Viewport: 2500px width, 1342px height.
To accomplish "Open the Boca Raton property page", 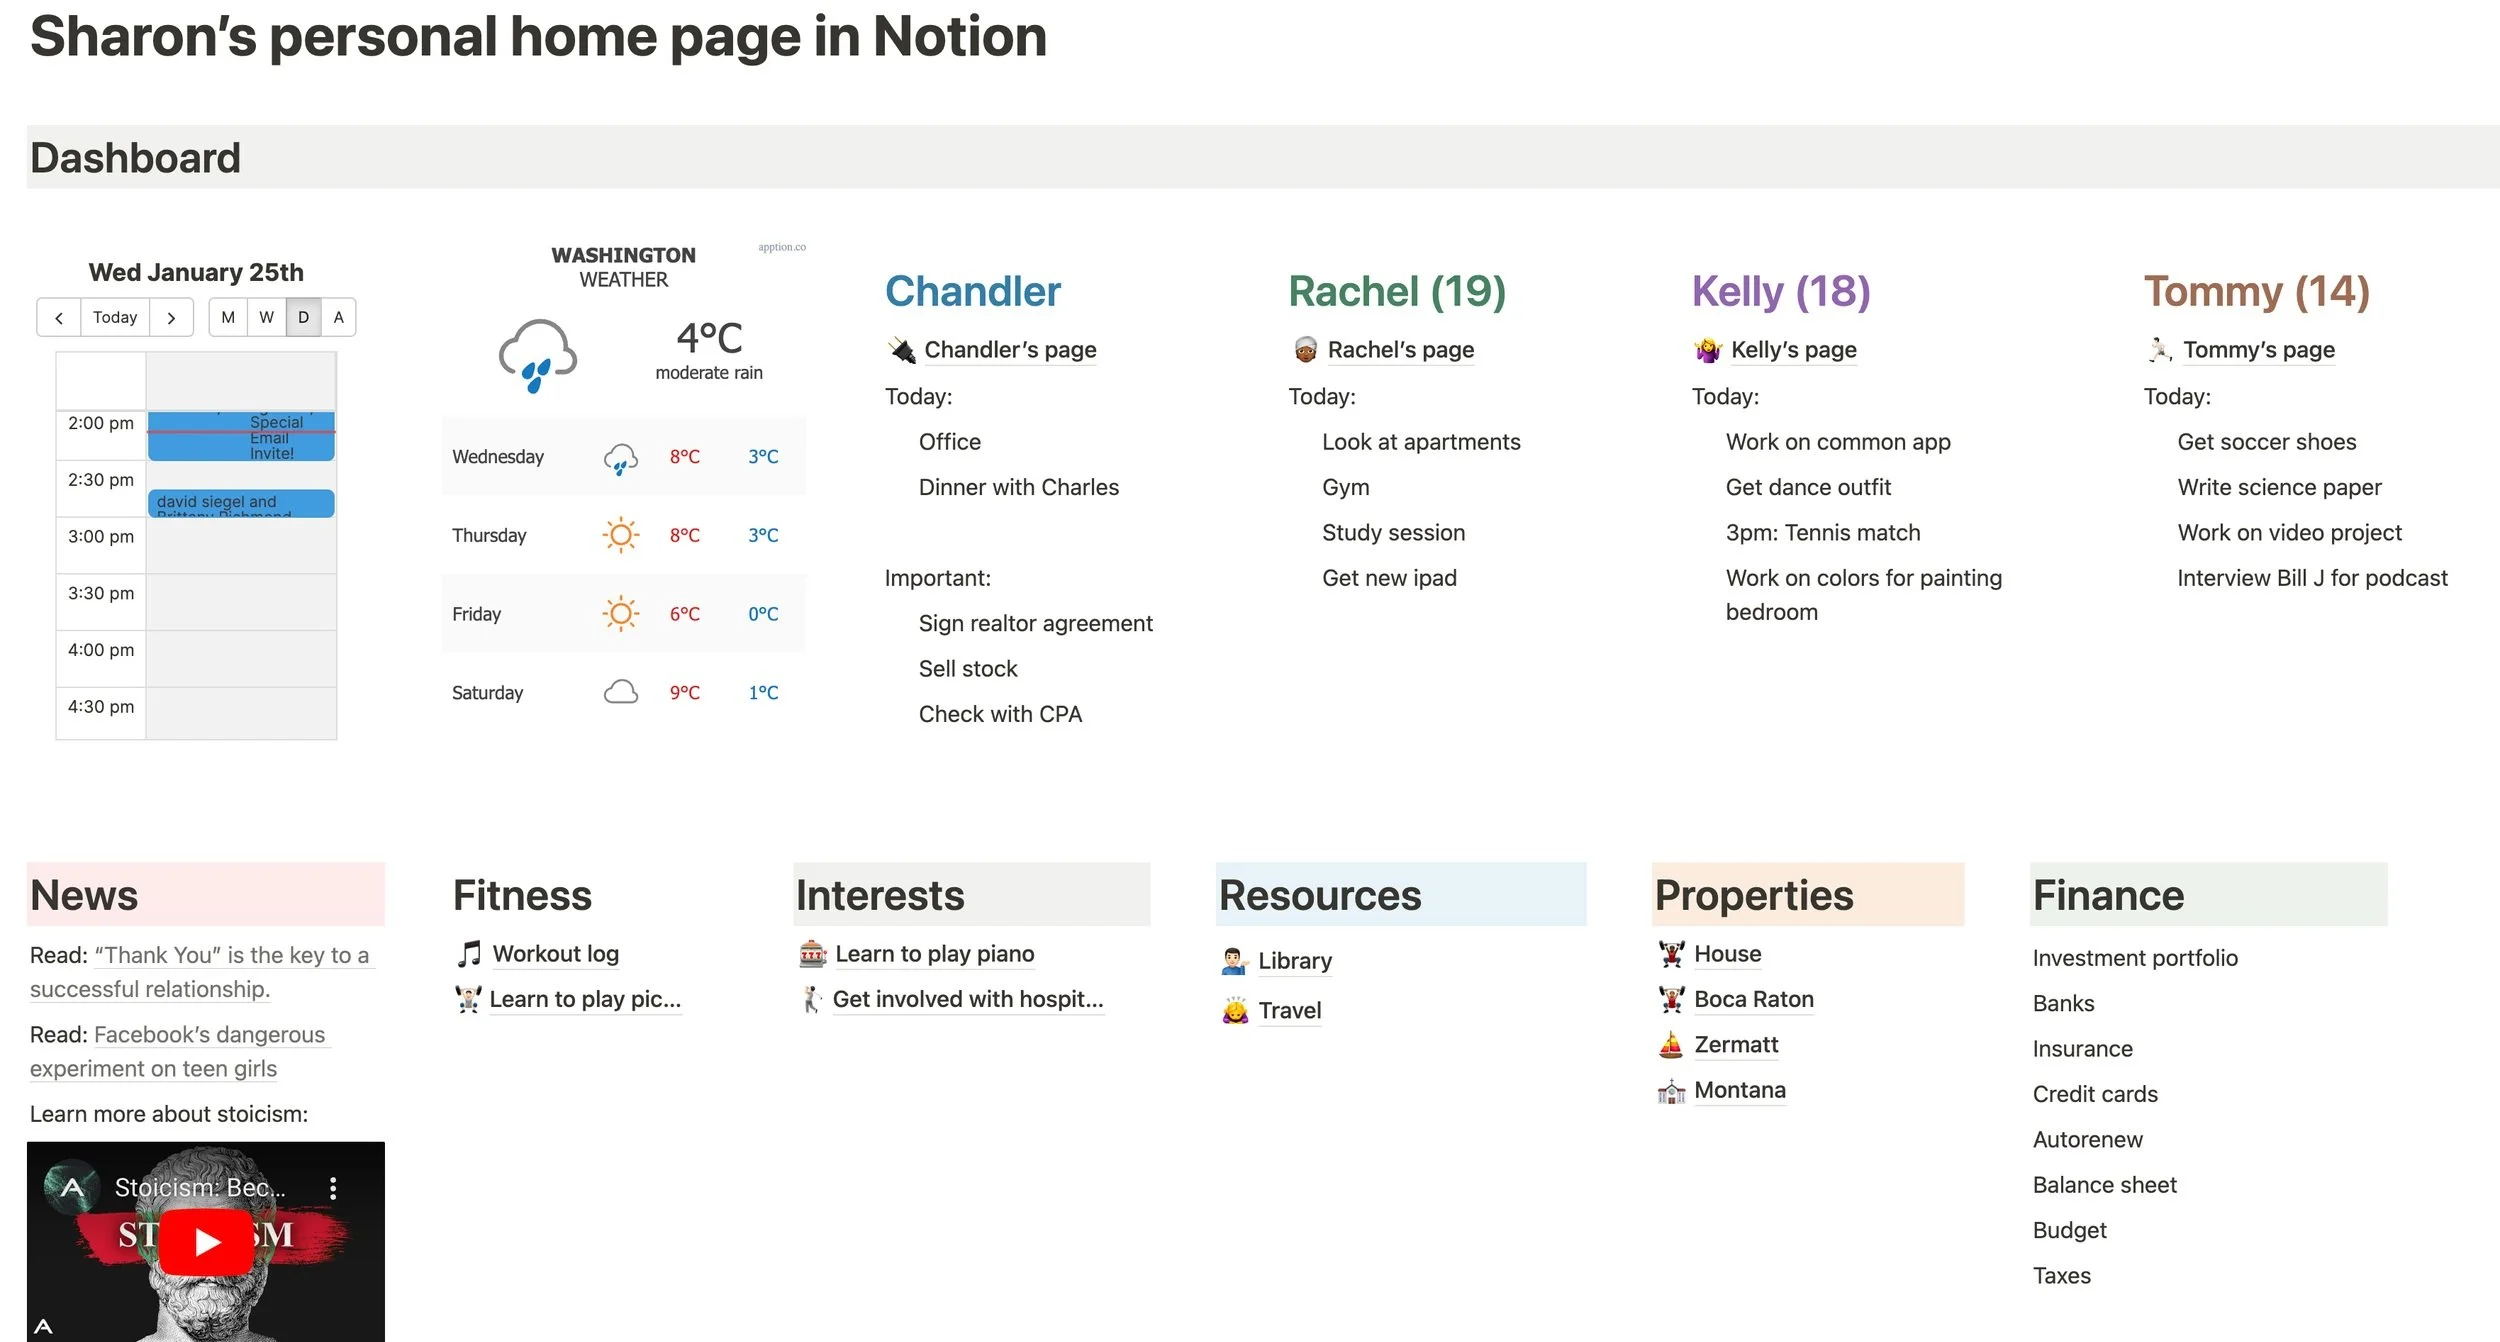I will click(1753, 999).
